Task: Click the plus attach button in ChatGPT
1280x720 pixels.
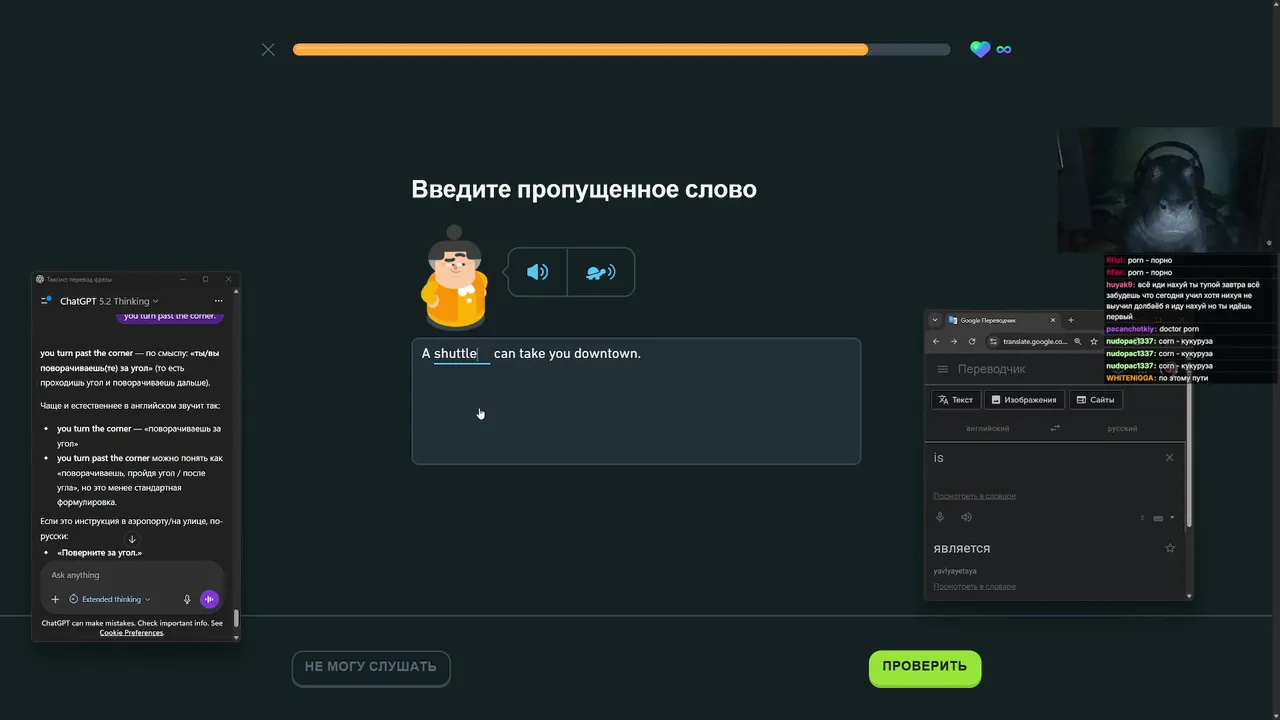Action: pos(55,599)
